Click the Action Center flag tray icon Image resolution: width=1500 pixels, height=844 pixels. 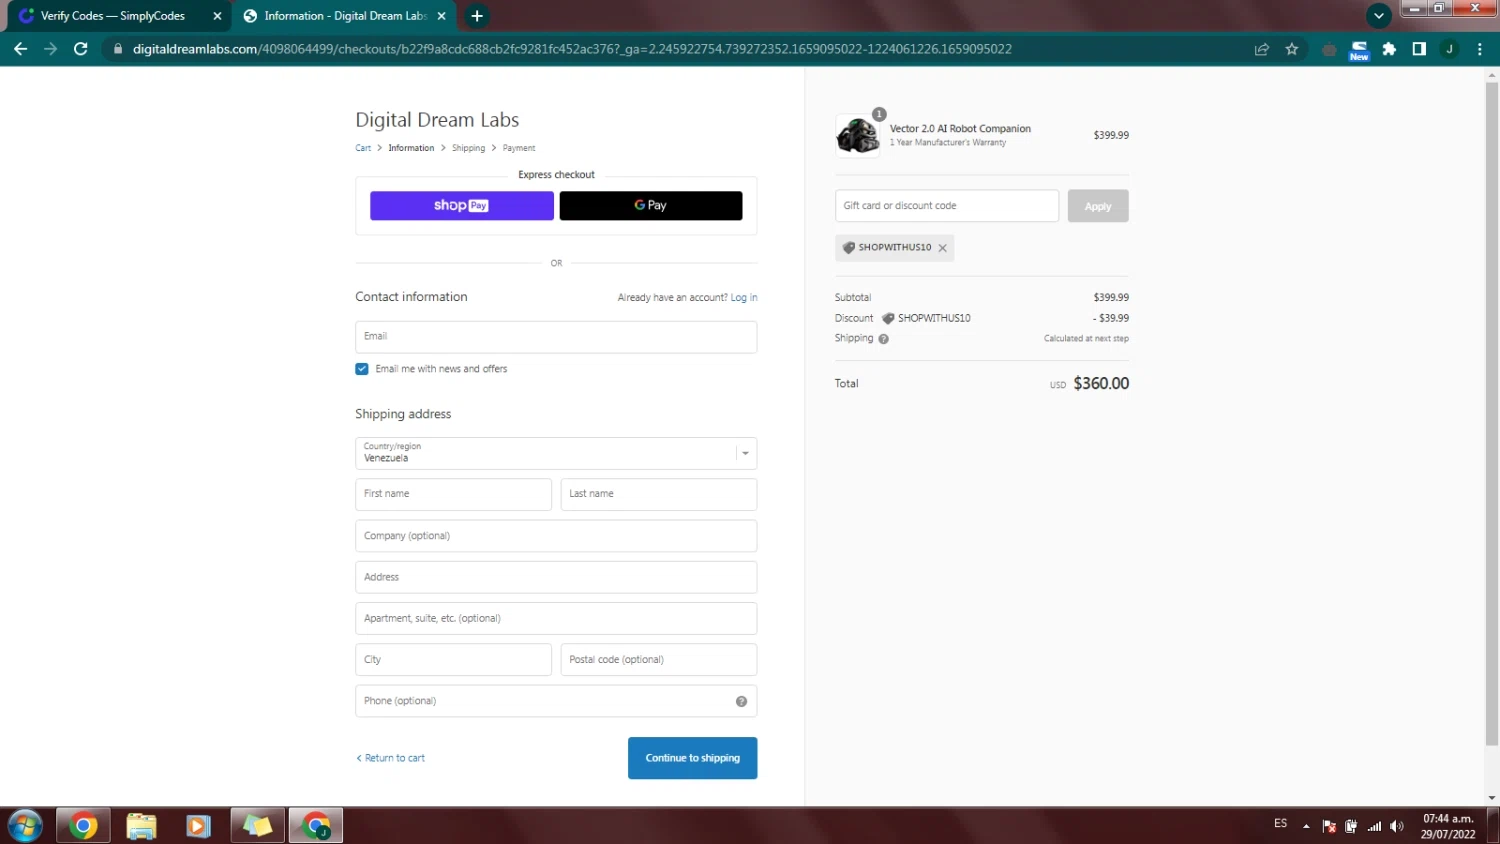1329,826
